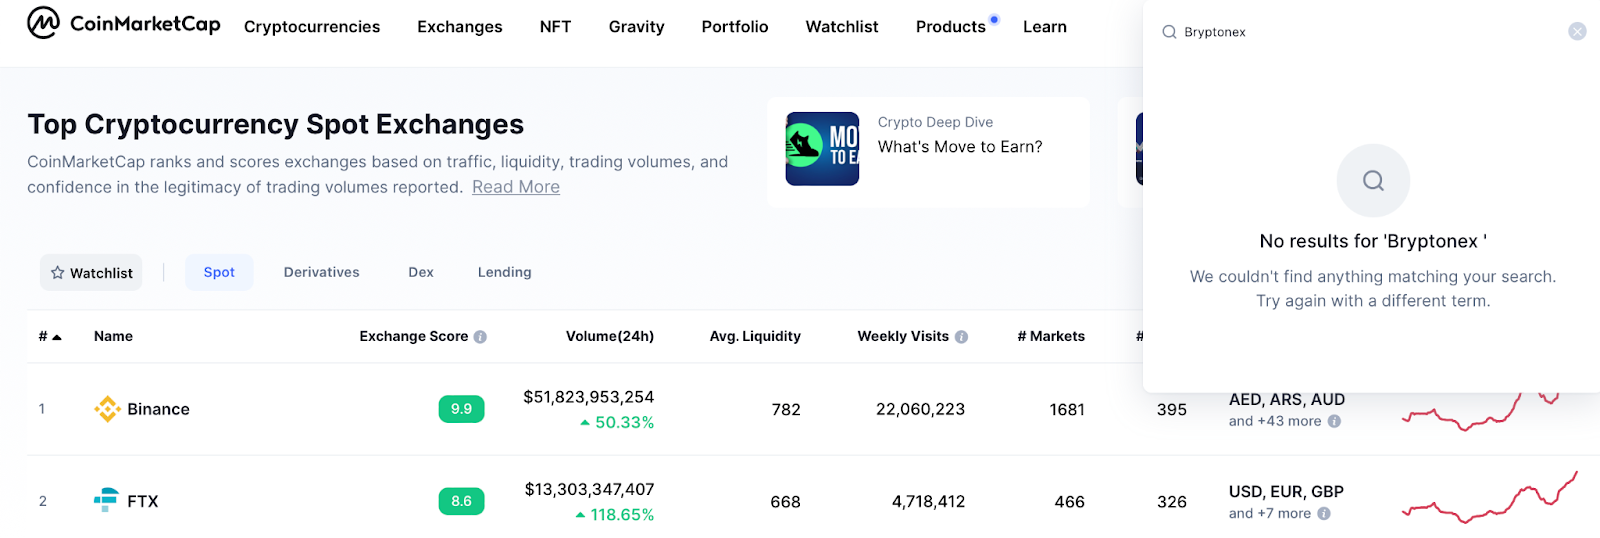Image resolution: width=1600 pixels, height=538 pixels.
Task: Switch to the Derivatives tab
Action: (321, 272)
